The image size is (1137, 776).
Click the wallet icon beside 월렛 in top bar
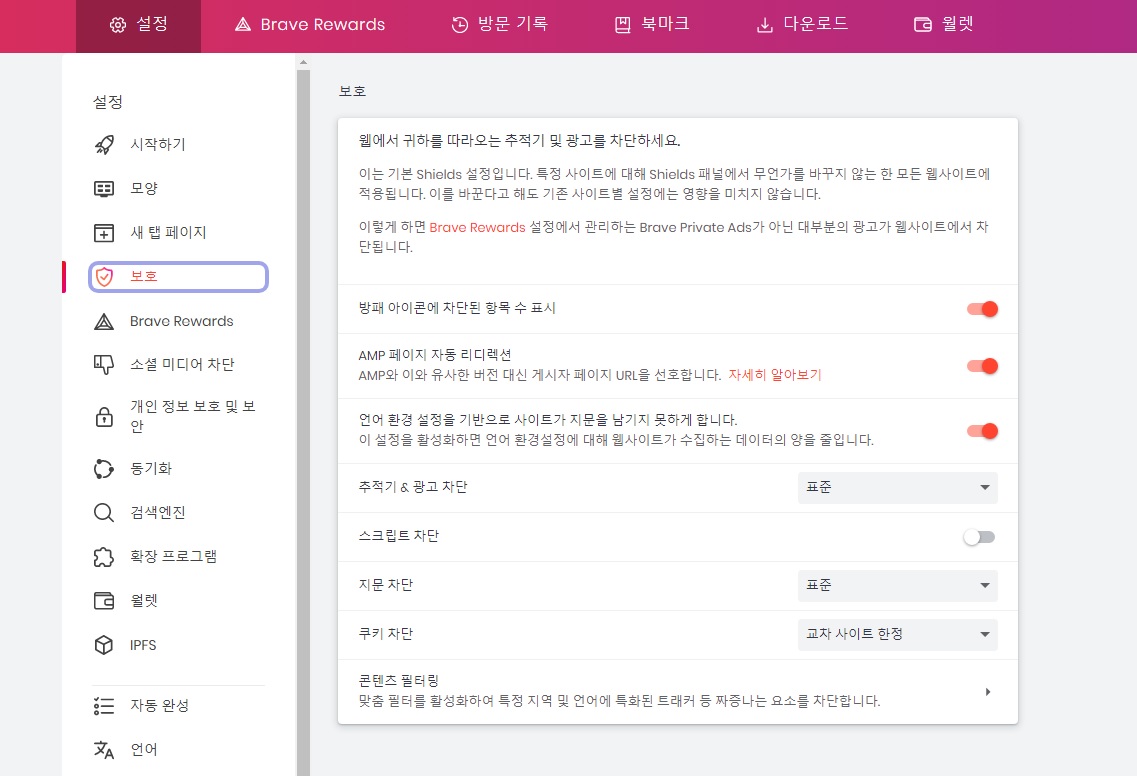pos(922,25)
